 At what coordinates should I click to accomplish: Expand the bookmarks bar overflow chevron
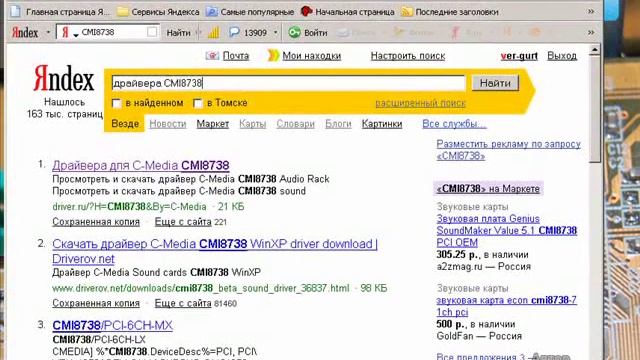pyautogui.click(x=591, y=11)
